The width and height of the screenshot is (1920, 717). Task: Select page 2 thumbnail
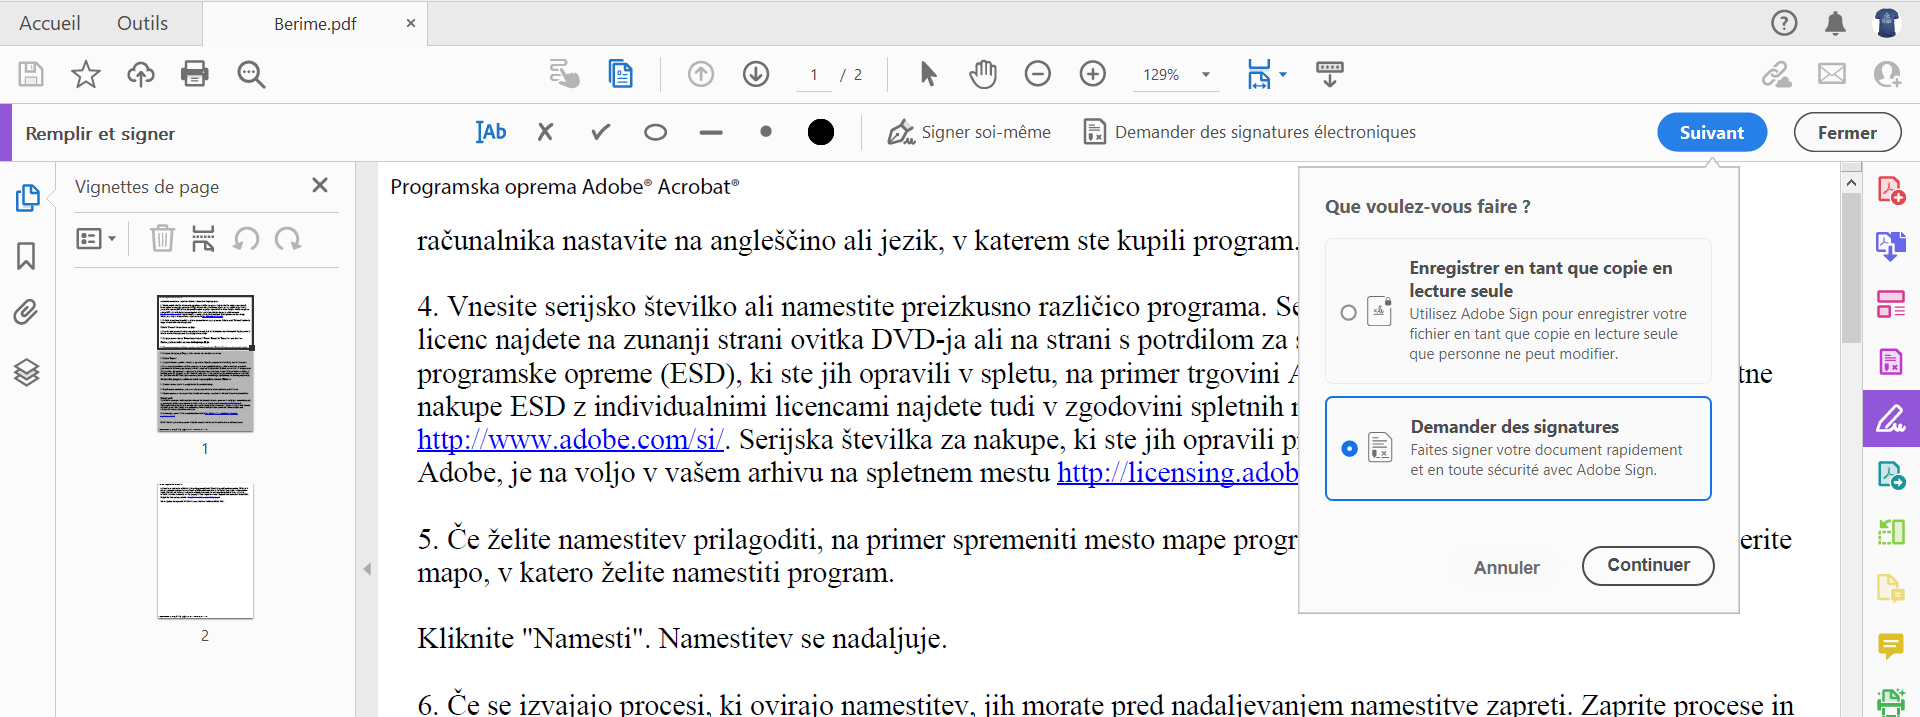[x=205, y=551]
